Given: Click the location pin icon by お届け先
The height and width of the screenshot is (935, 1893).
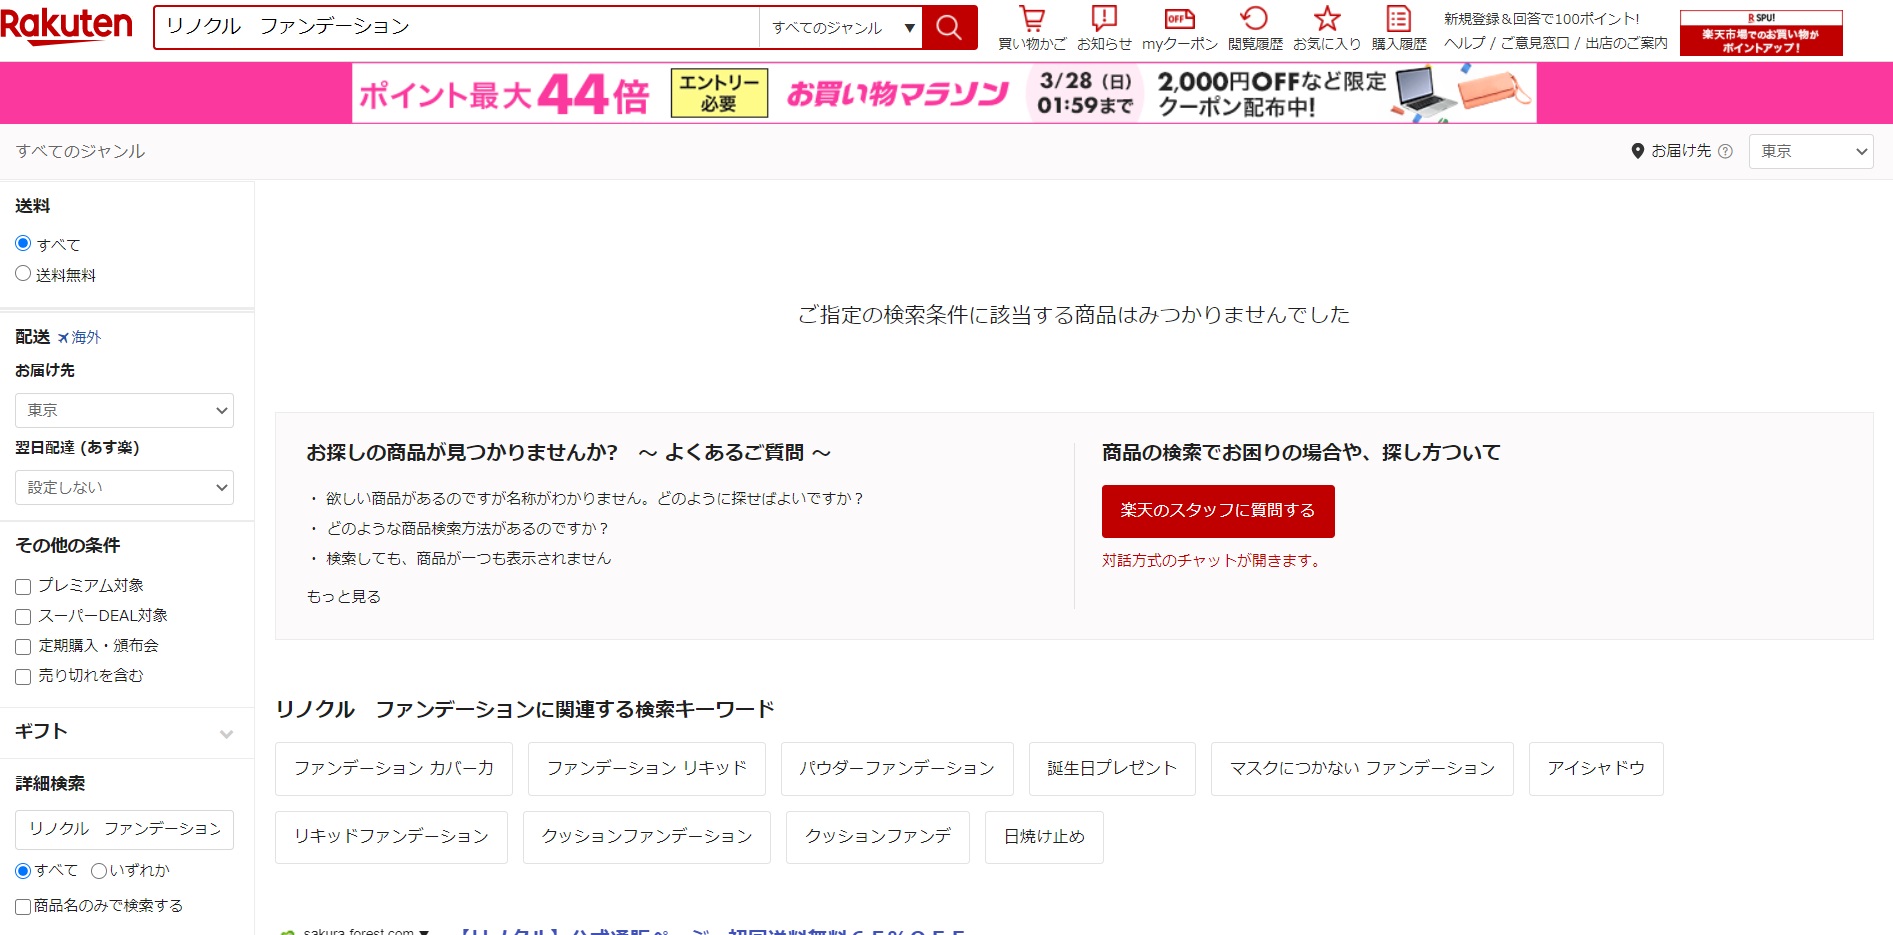Looking at the screenshot, I should [x=1637, y=151].
